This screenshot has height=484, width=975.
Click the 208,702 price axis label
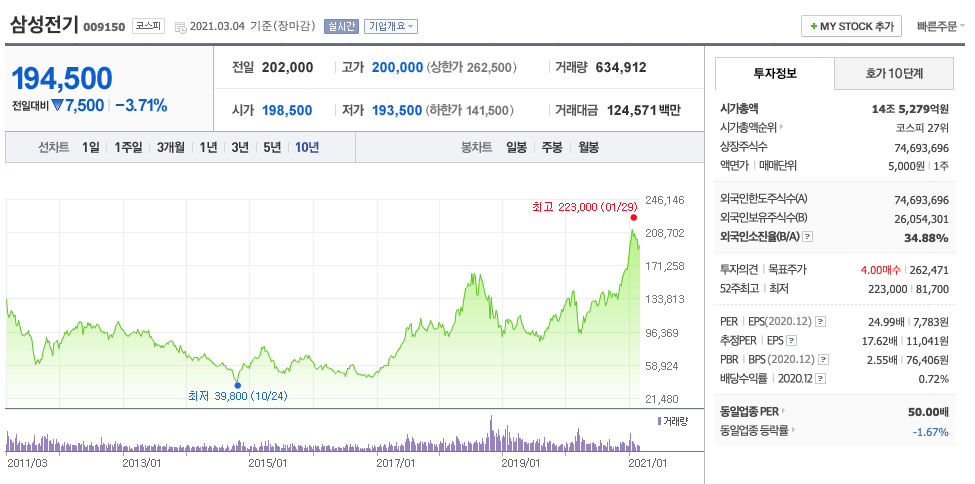pyautogui.click(x=665, y=233)
